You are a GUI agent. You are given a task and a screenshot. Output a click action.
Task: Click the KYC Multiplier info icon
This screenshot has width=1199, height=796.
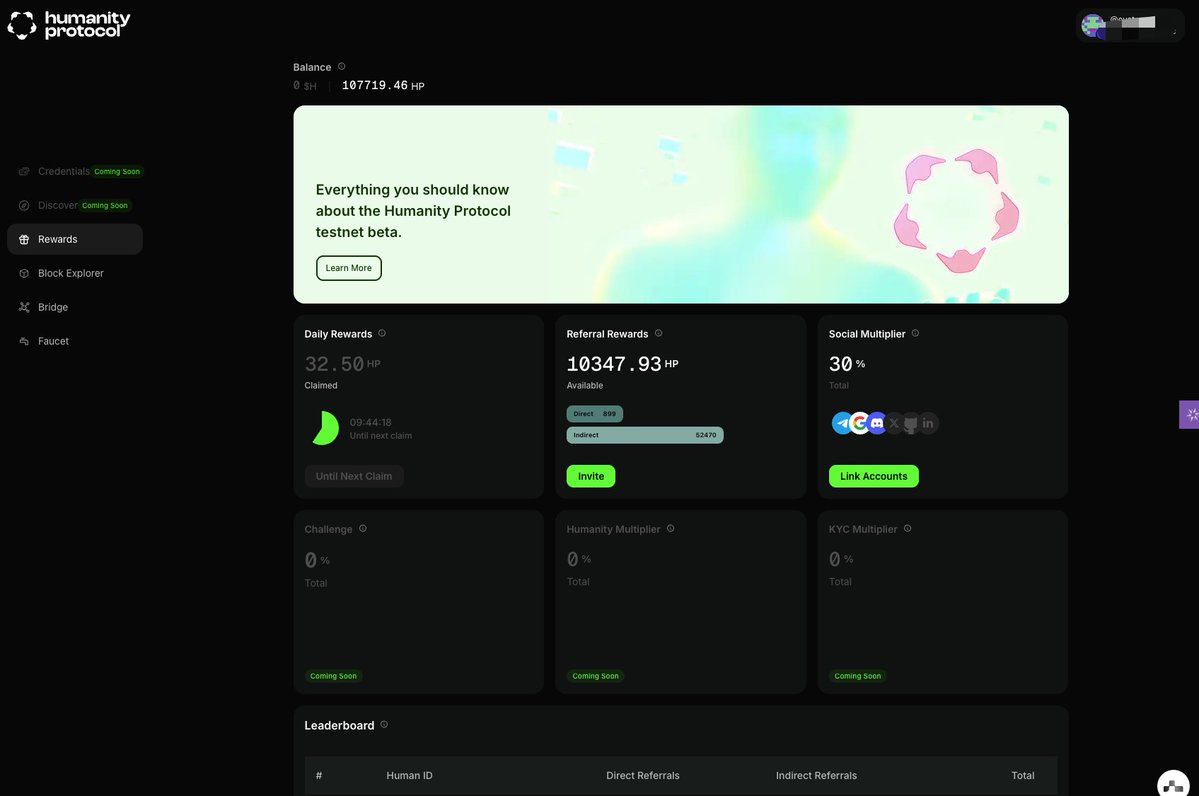(x=908, y=528)
